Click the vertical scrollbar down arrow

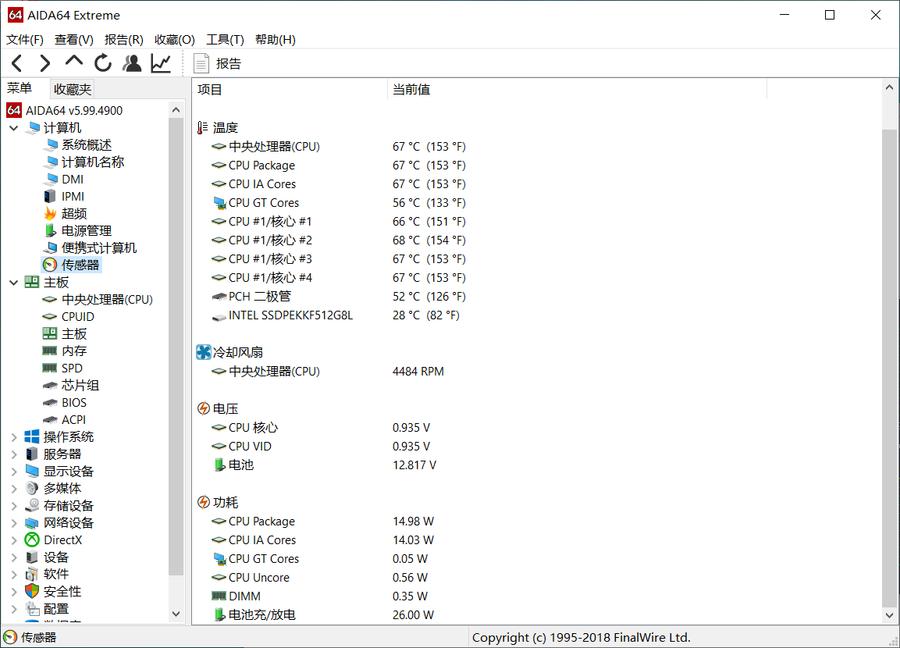point(890,617)
